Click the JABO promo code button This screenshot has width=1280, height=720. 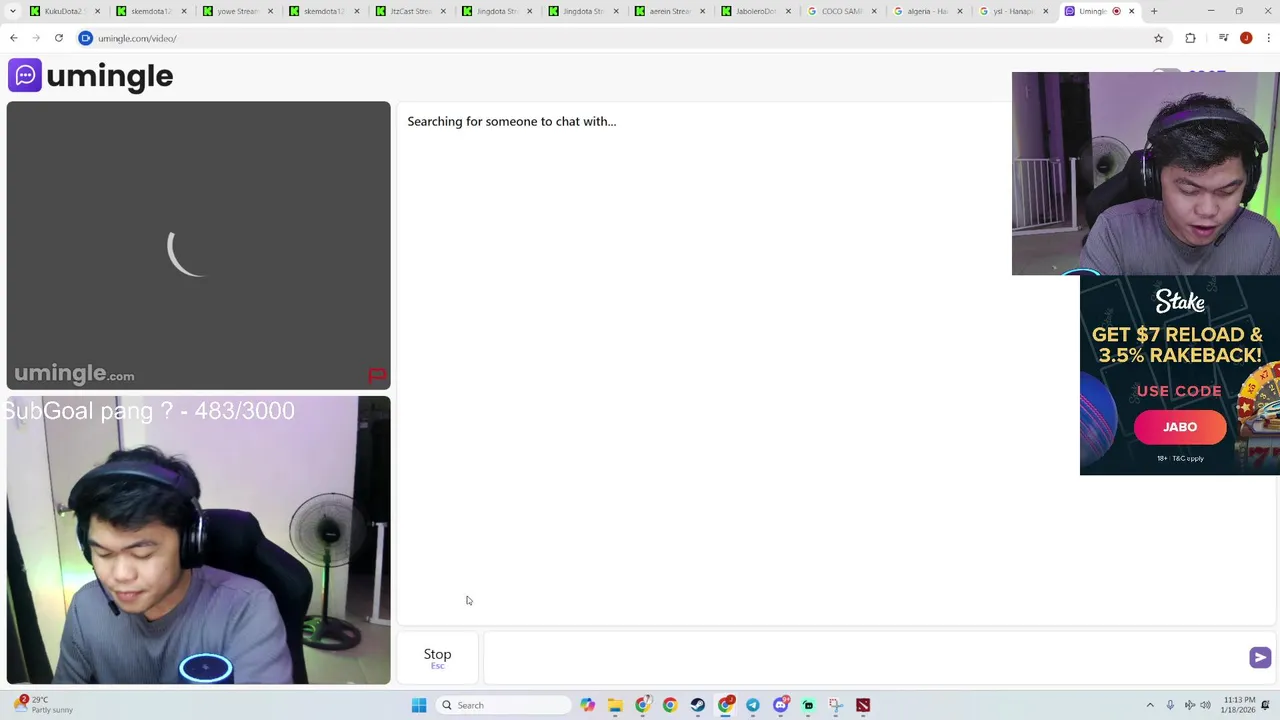tap(1180, 427)
